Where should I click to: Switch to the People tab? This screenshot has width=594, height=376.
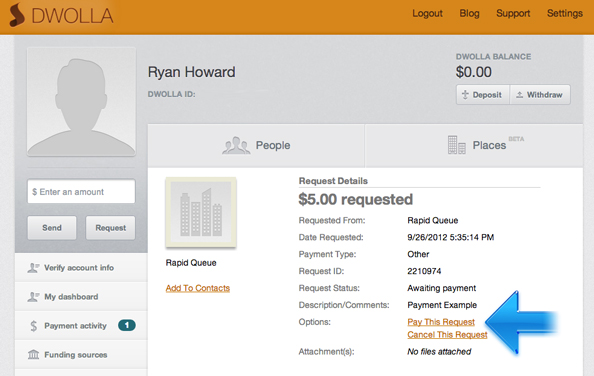point(256,145)
